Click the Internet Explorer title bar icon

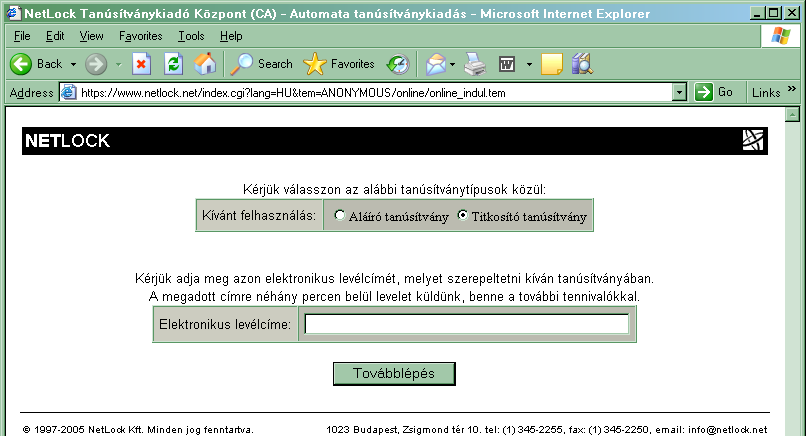click(x=13, y=12)
